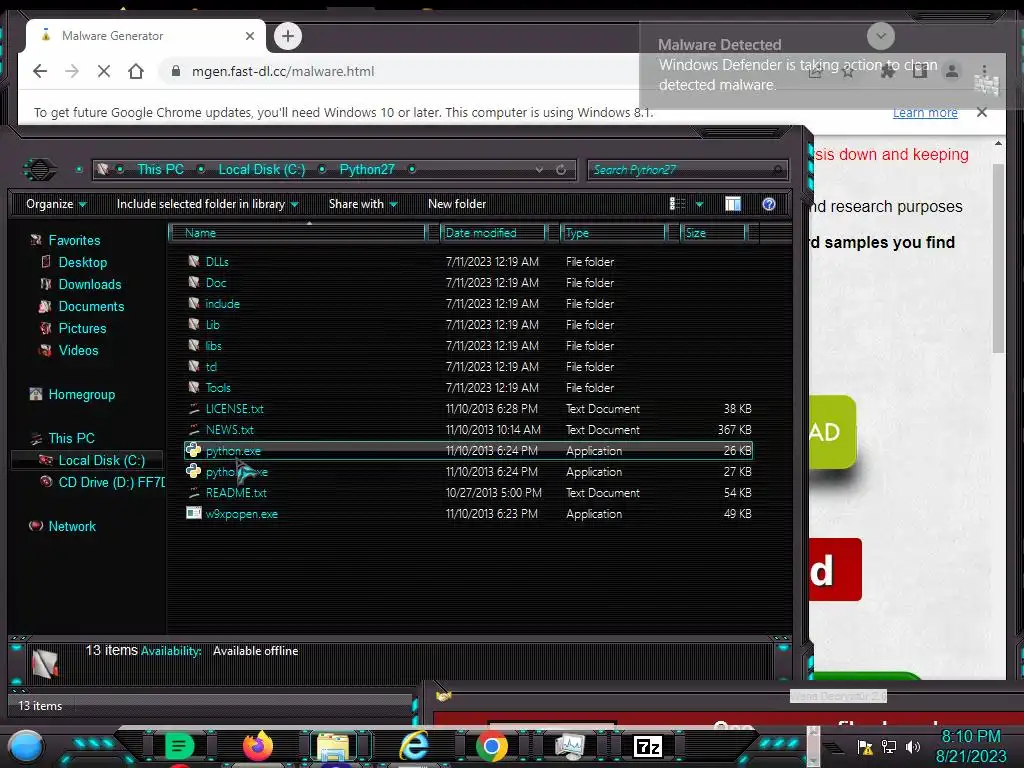Sort by Size column
Screen dimensions: 1024x768
pos(714,232)
